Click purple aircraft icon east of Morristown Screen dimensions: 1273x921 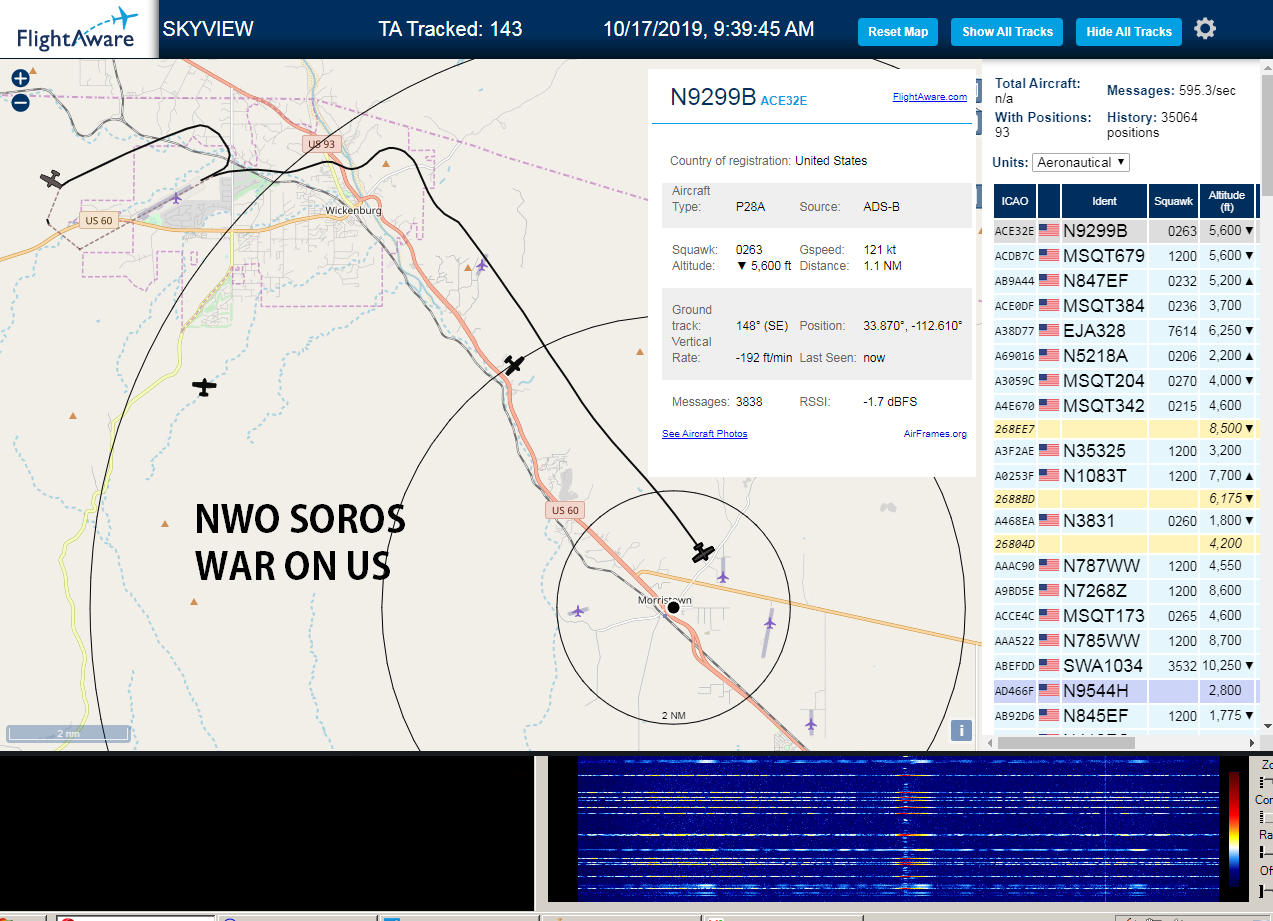tap(769, 623)
